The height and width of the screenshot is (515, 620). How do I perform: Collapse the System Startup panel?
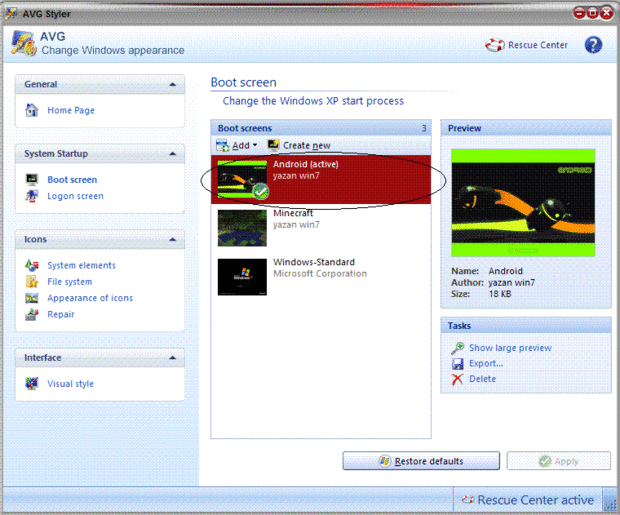click(172, 153)
